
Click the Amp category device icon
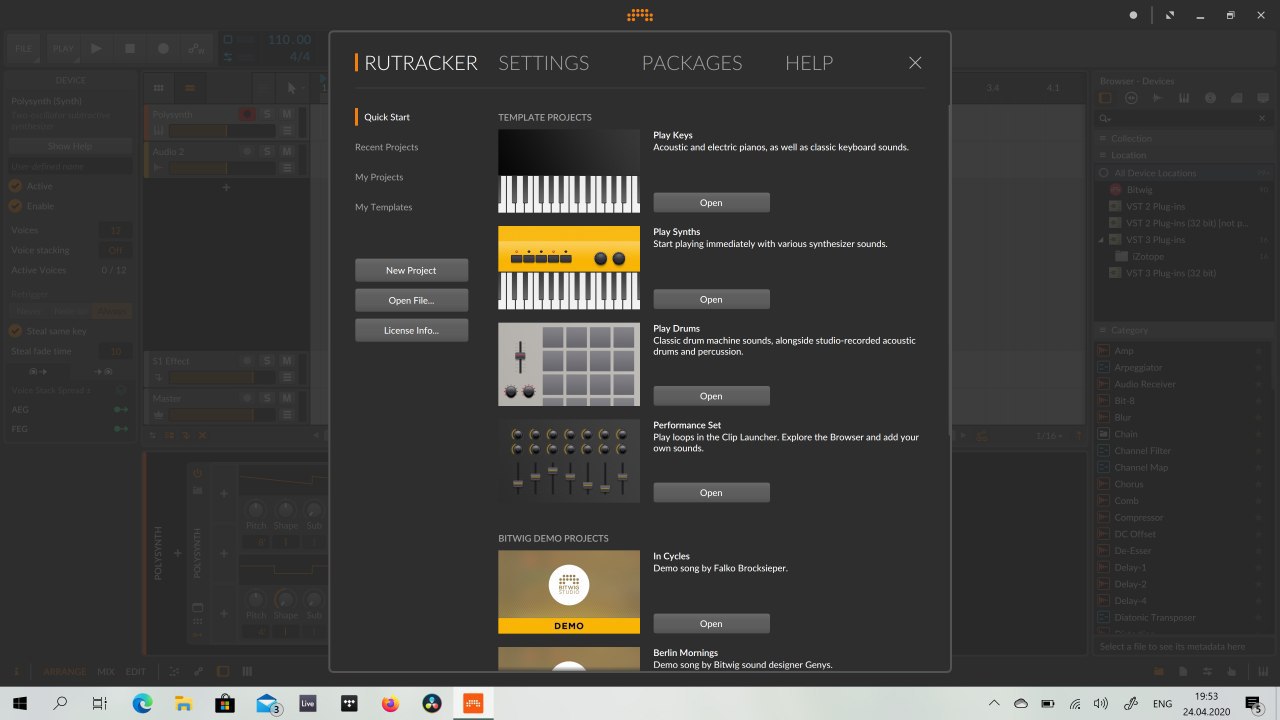pyautogui.click(x=1103, y=351)
